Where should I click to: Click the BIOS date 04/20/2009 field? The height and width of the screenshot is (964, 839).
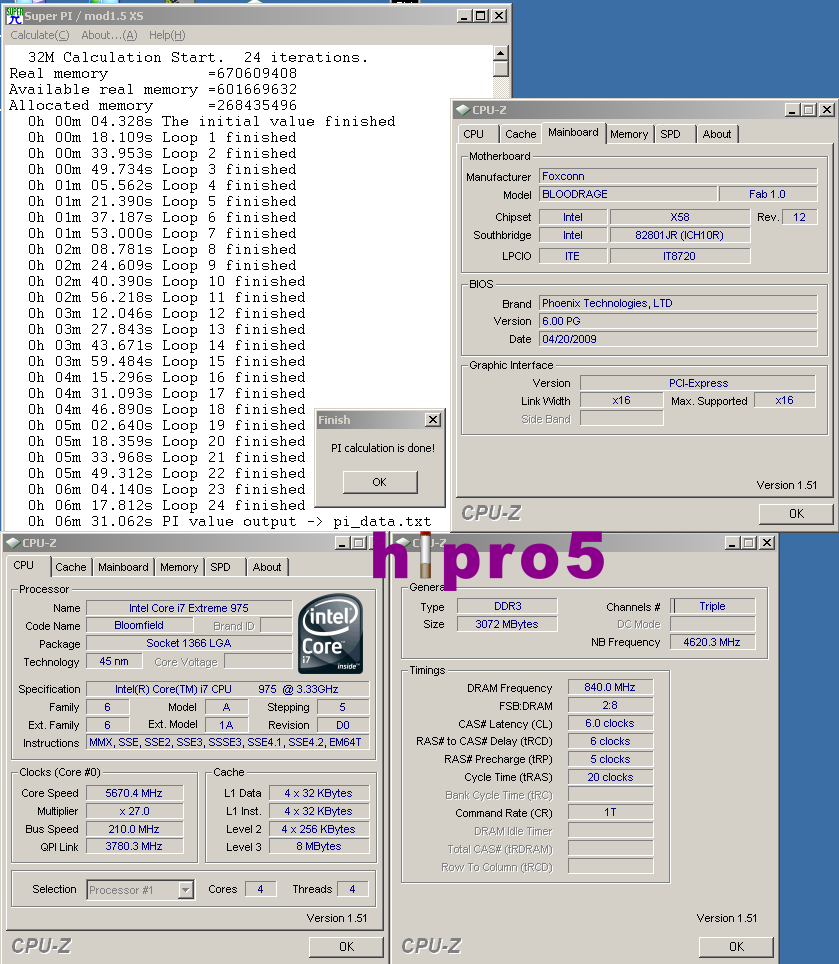pyautogui.click(x=678, y=339)
